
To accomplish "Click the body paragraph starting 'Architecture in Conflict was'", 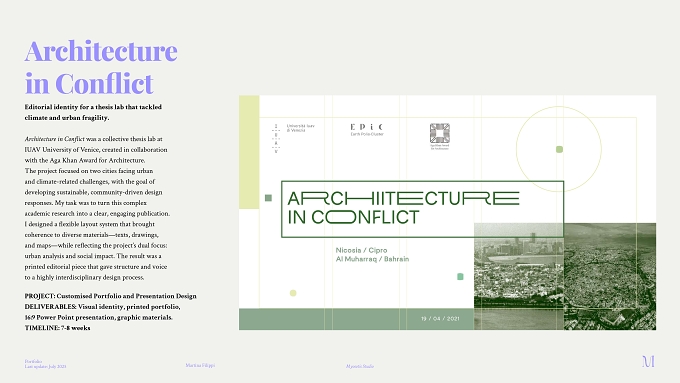I will [97, 208].
